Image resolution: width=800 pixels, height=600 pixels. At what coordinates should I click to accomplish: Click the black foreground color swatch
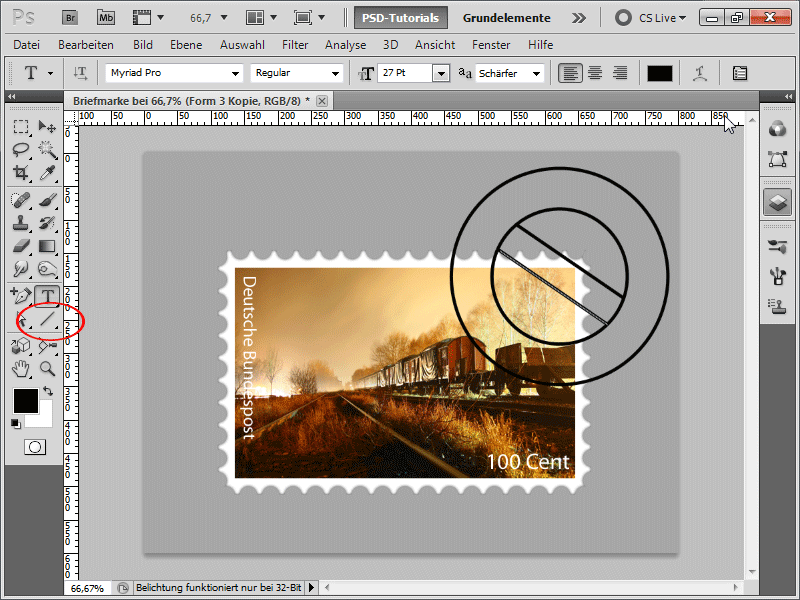click(x=26, y=401)
